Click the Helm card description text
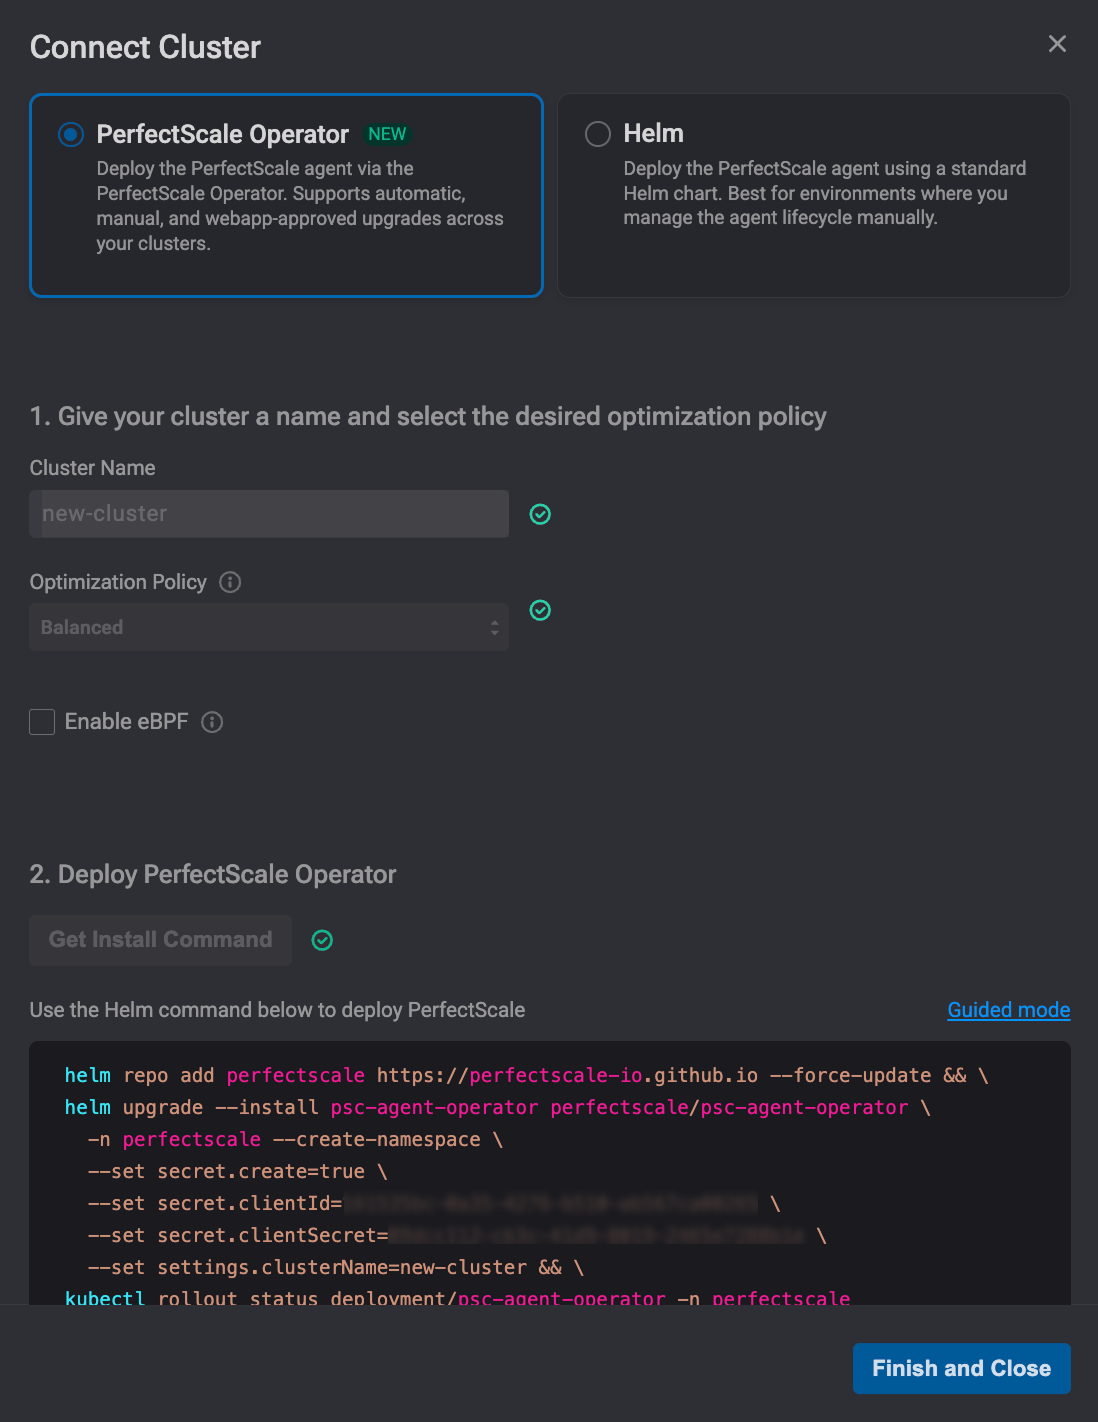 (825, 193)
